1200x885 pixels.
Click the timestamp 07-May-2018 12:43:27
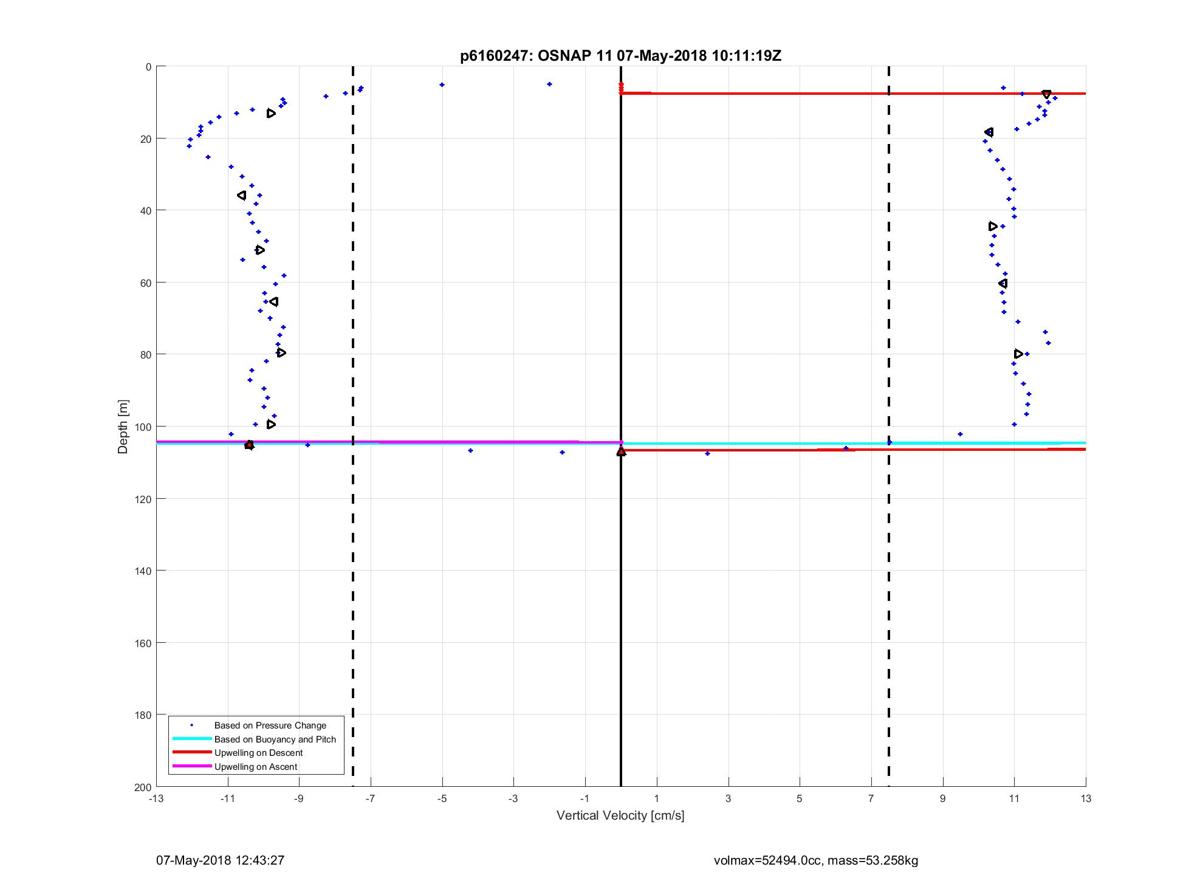pos(219,860)
